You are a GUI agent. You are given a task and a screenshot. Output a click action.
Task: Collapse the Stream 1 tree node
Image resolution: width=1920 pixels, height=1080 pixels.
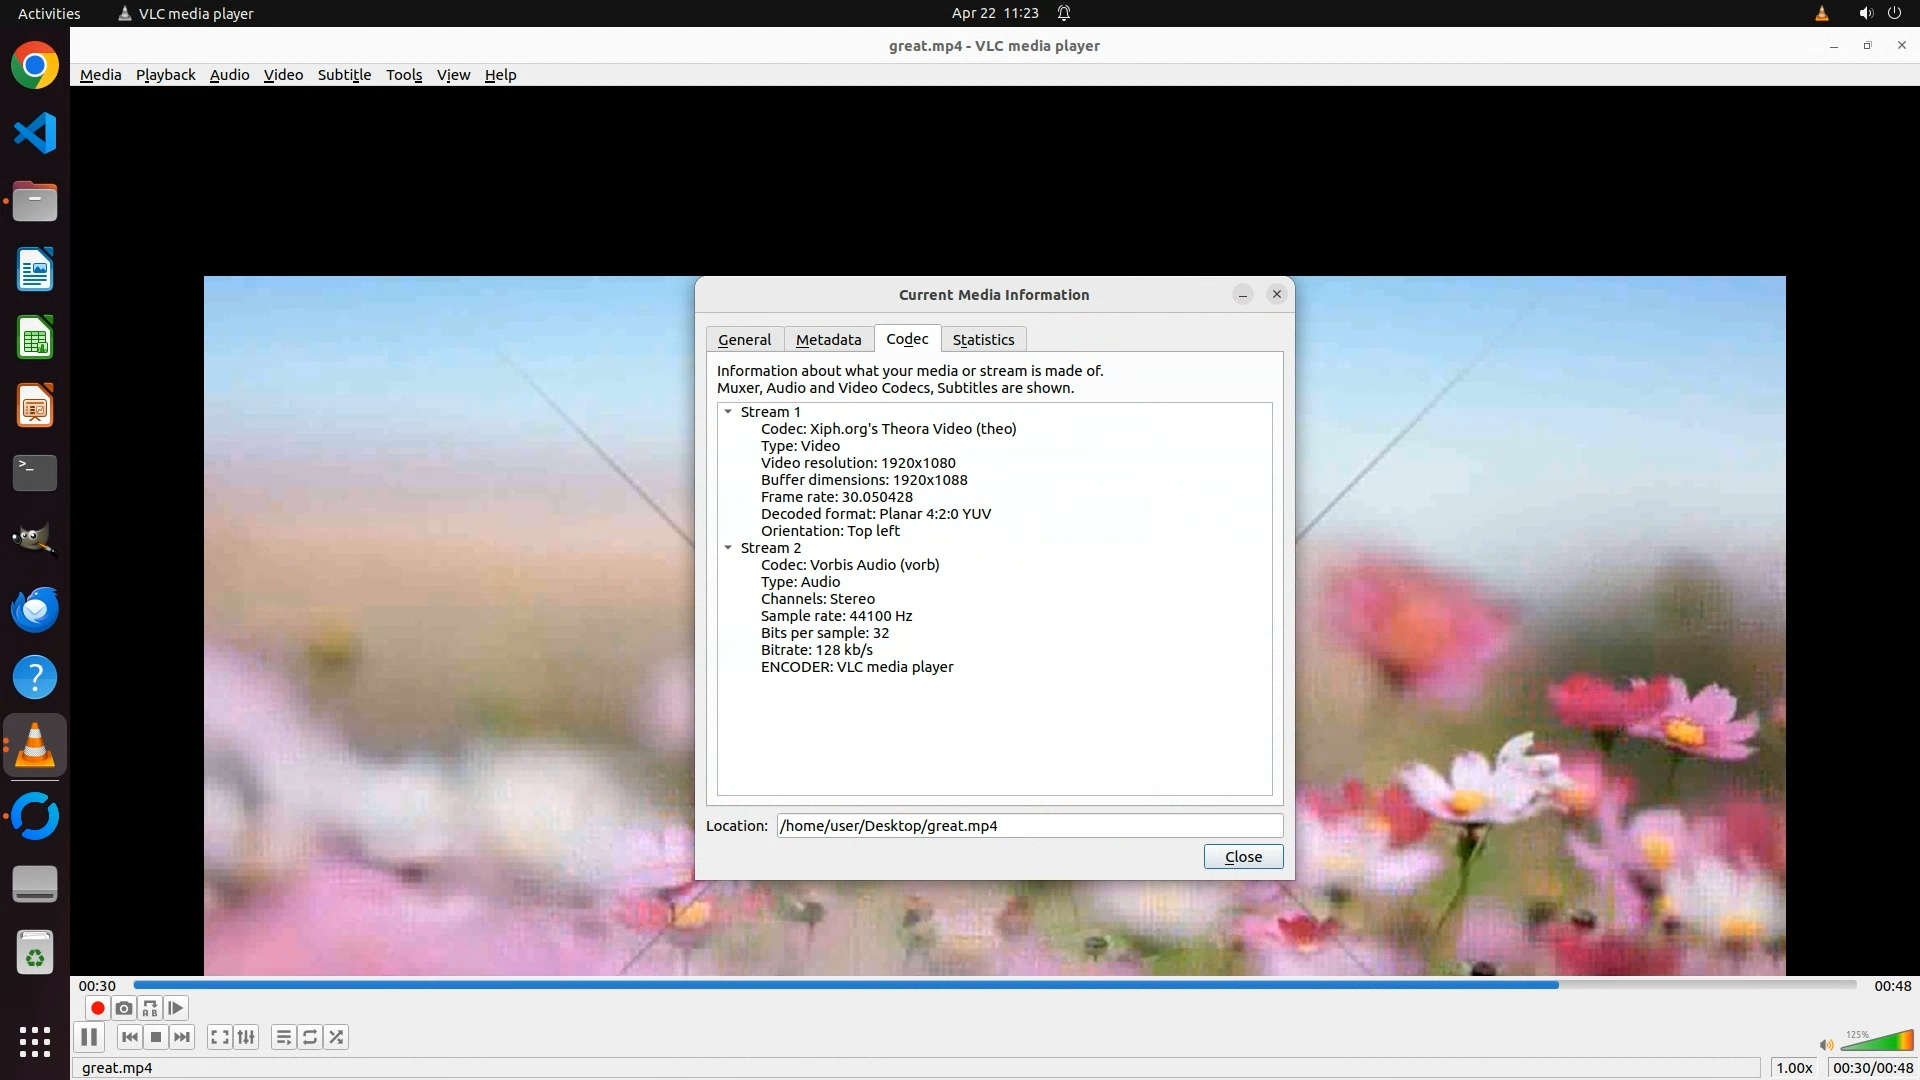(728, 412)
